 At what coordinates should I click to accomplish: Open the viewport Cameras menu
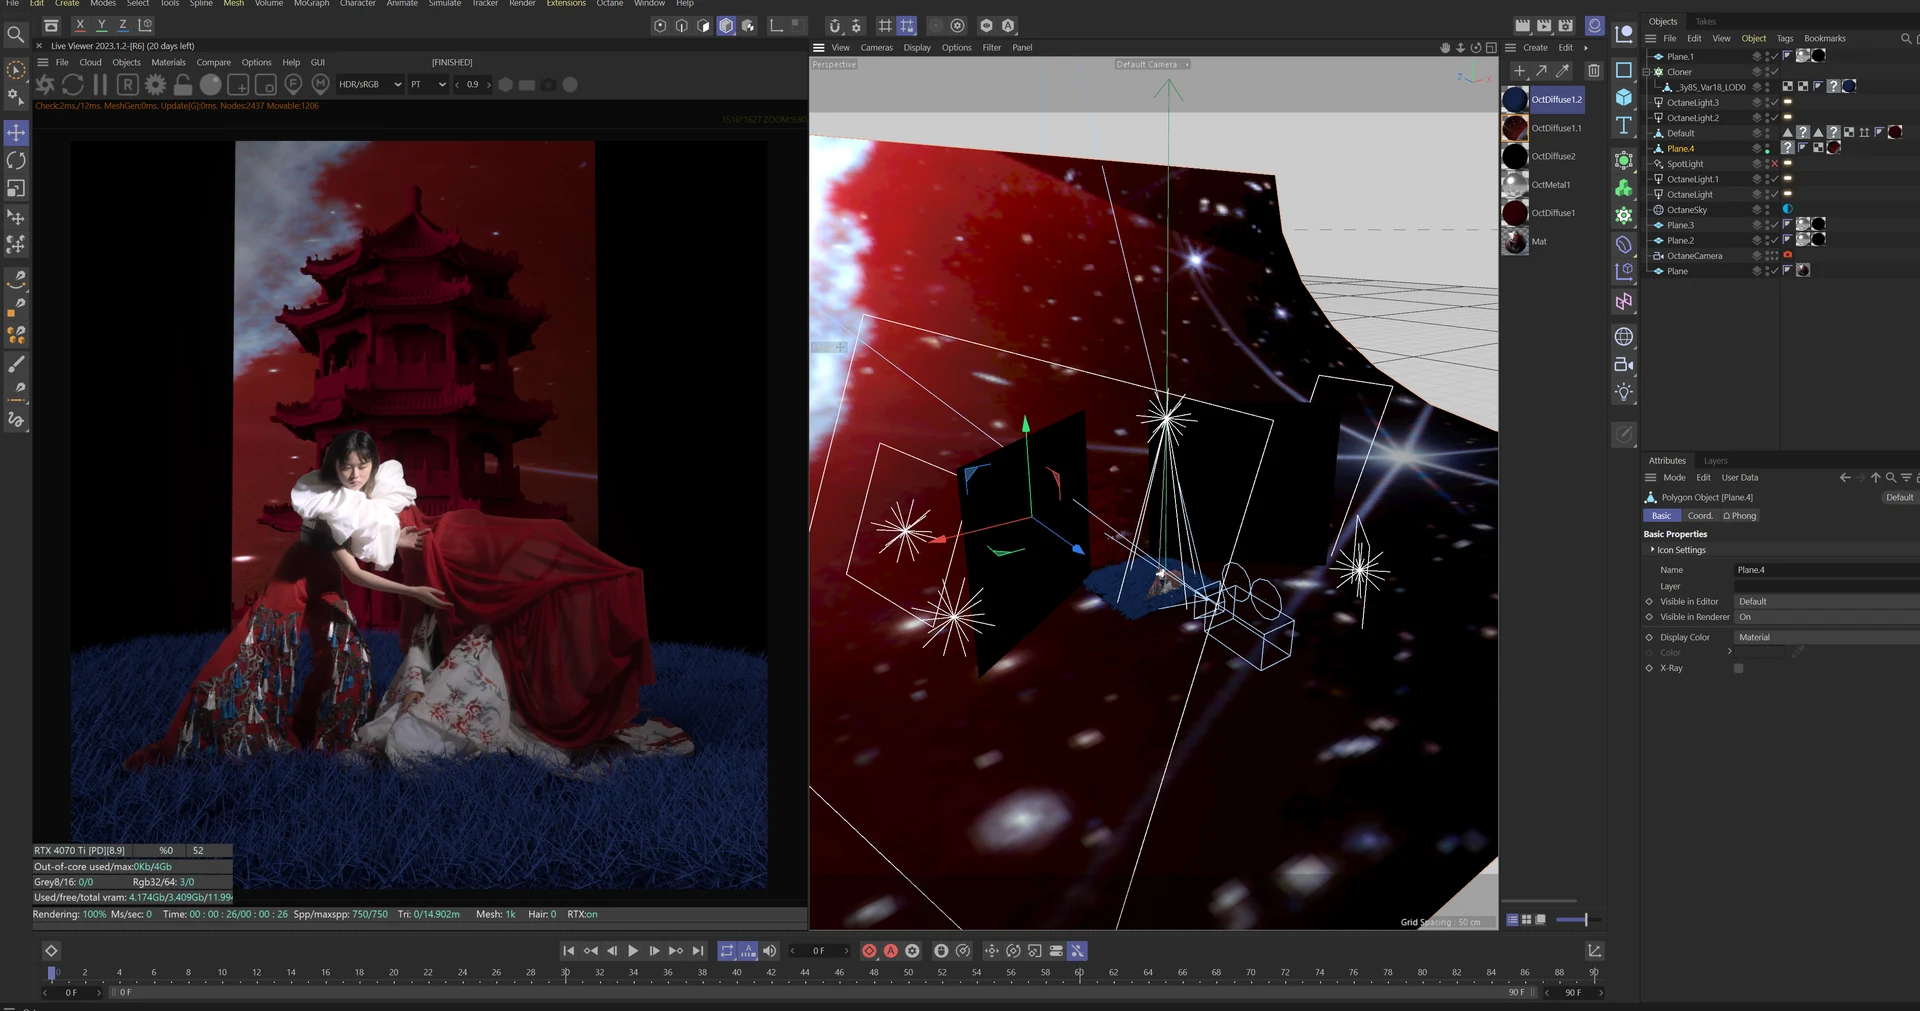876,48
